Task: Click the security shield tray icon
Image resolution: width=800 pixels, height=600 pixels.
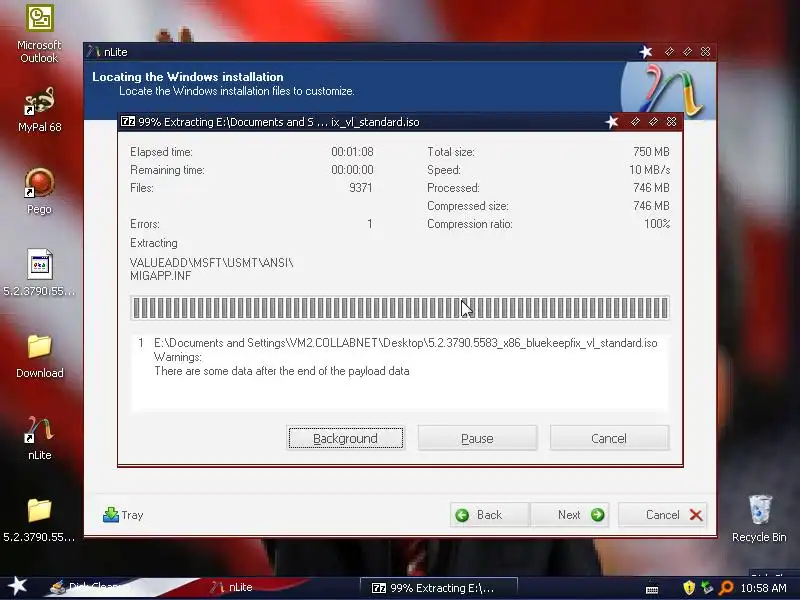Action: point(689,588)
